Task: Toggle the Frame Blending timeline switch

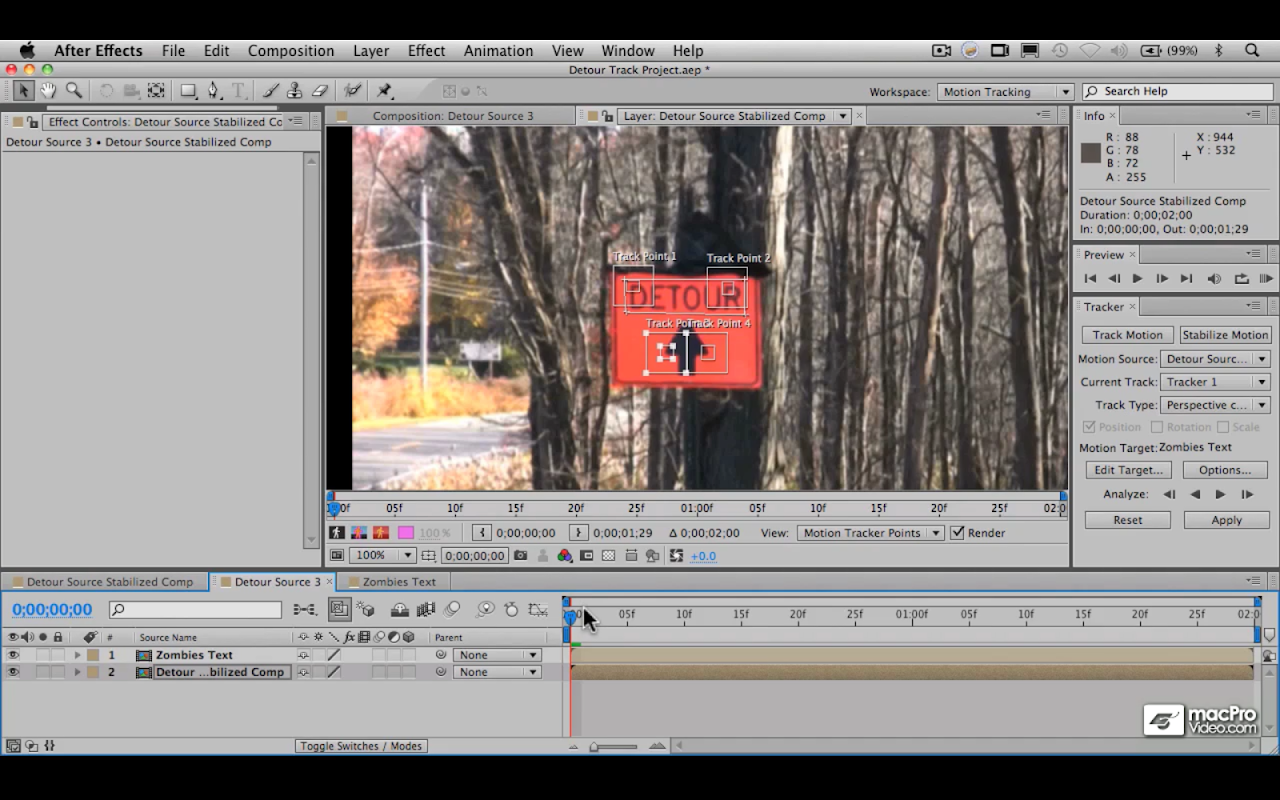Action: [425, 609]
